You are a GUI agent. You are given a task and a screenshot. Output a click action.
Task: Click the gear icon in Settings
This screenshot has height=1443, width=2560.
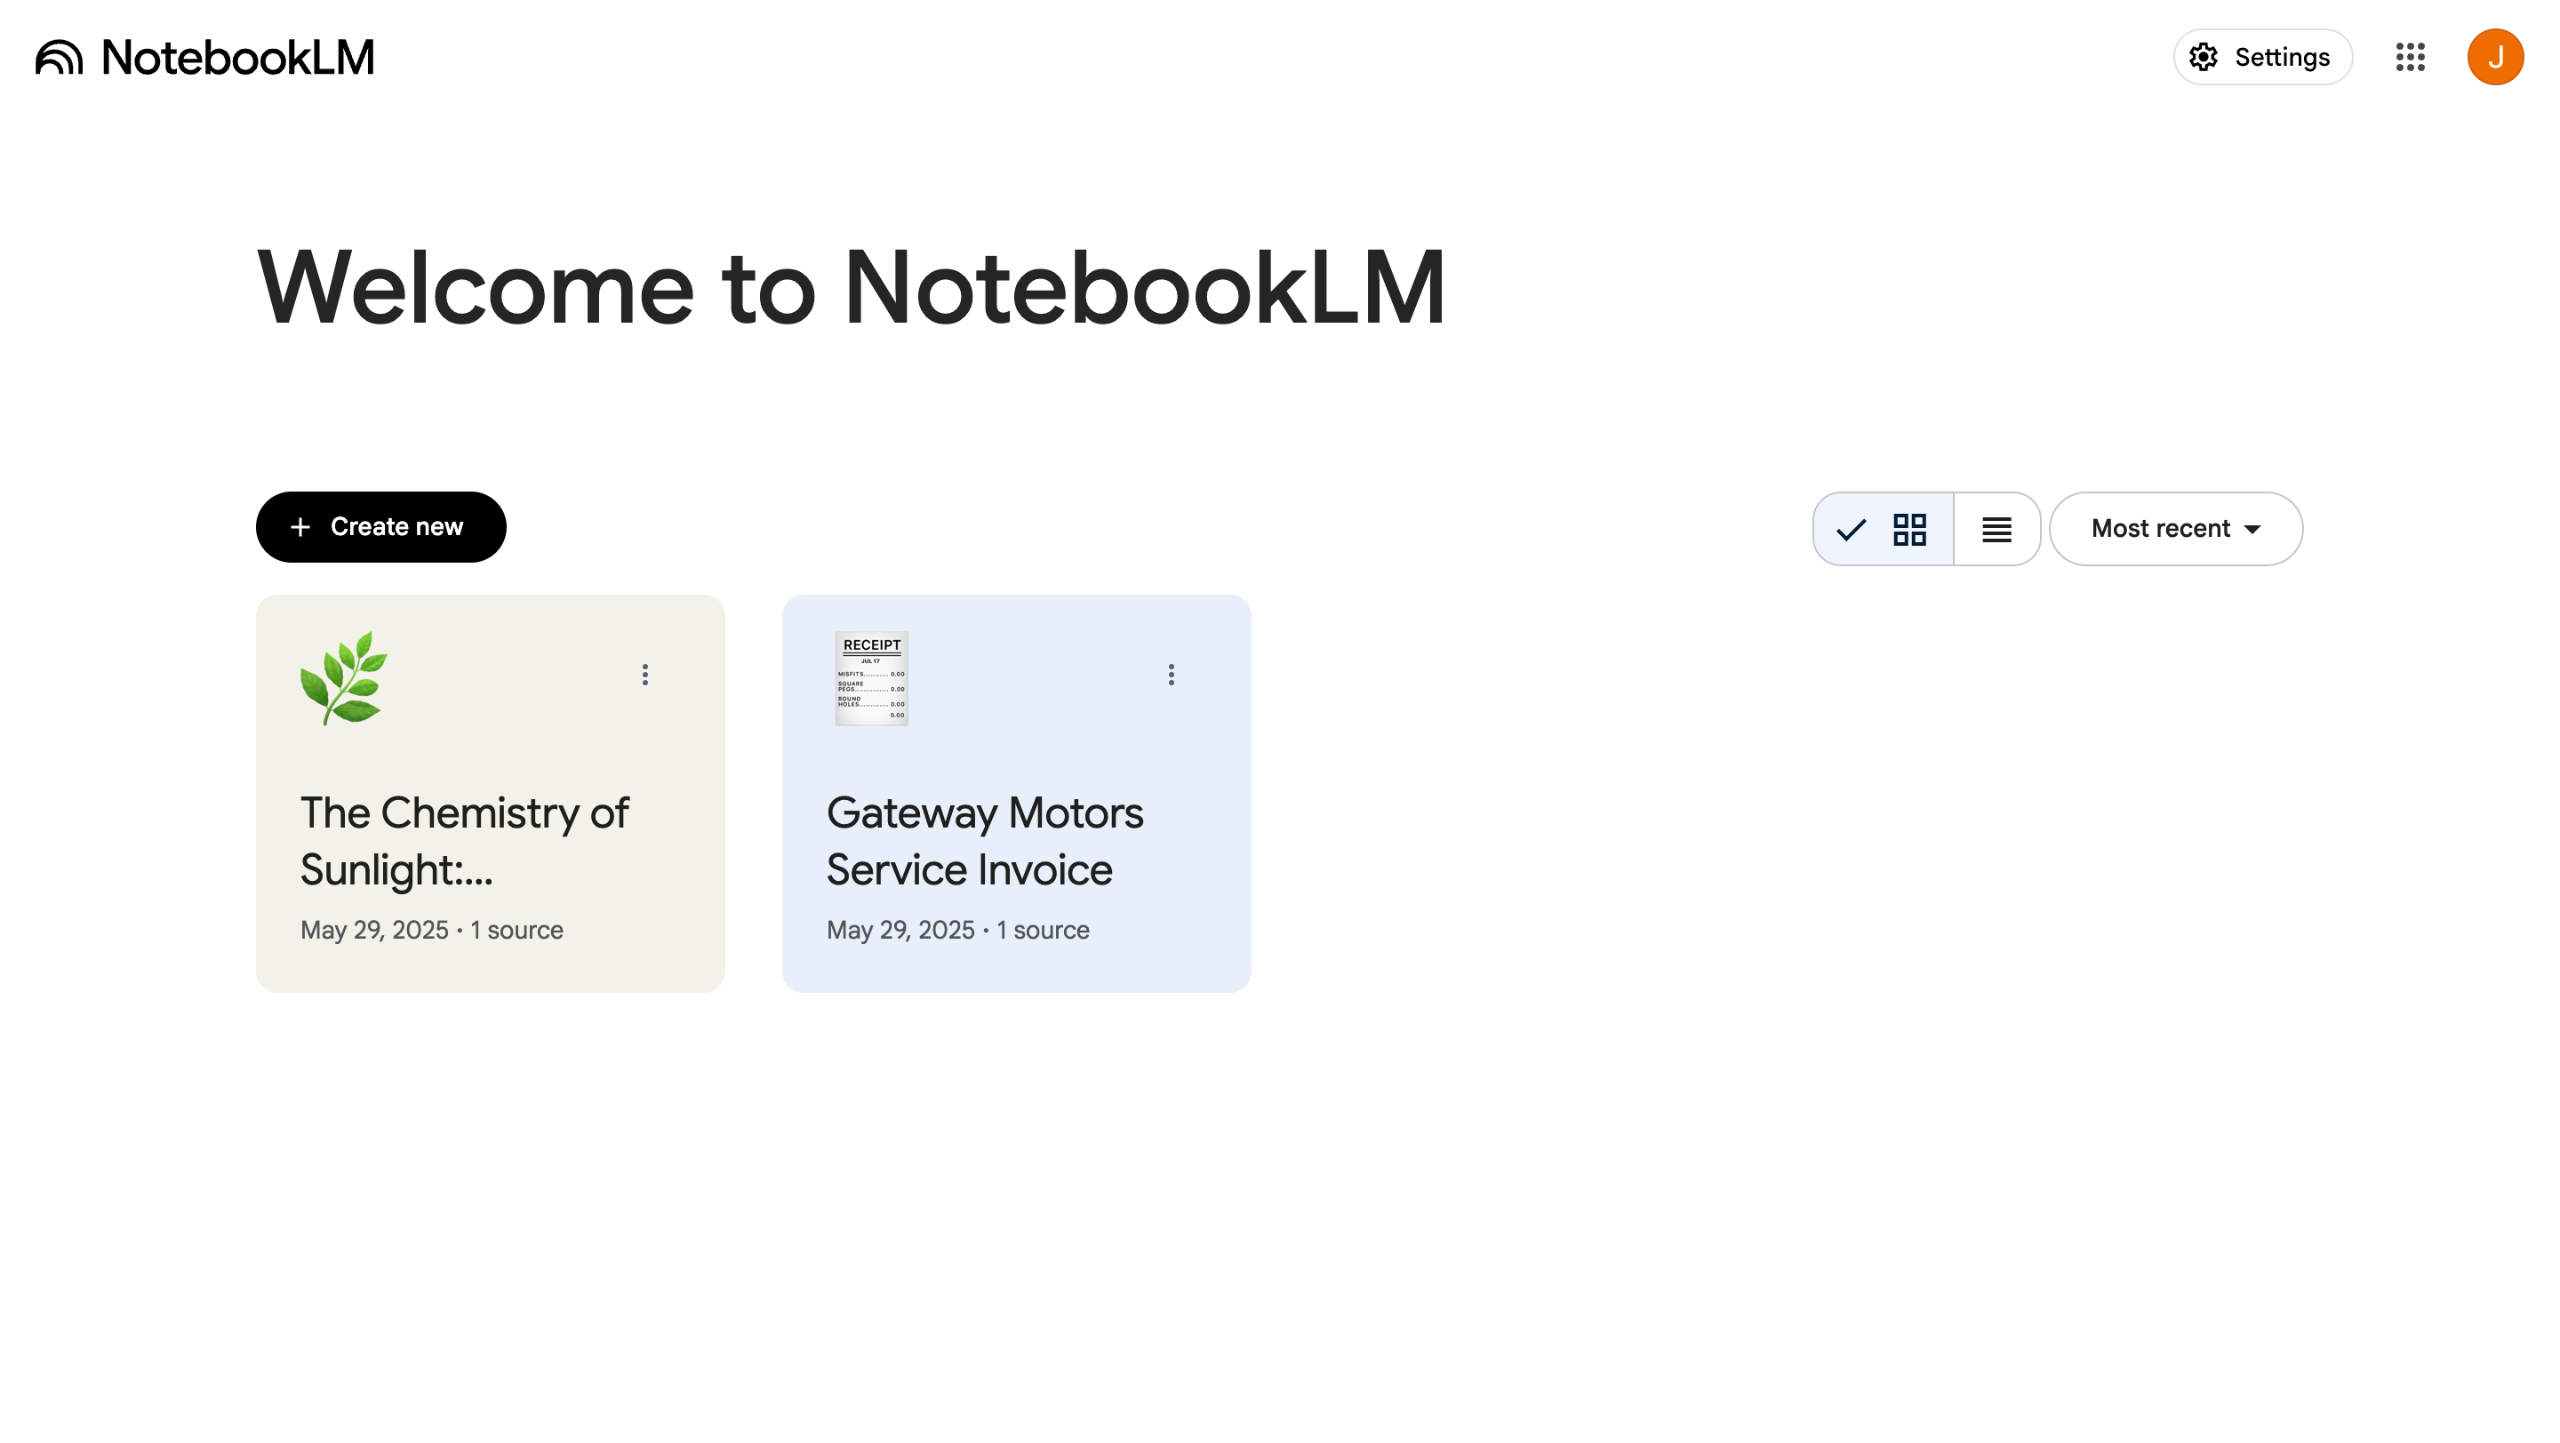point(2203,57)
